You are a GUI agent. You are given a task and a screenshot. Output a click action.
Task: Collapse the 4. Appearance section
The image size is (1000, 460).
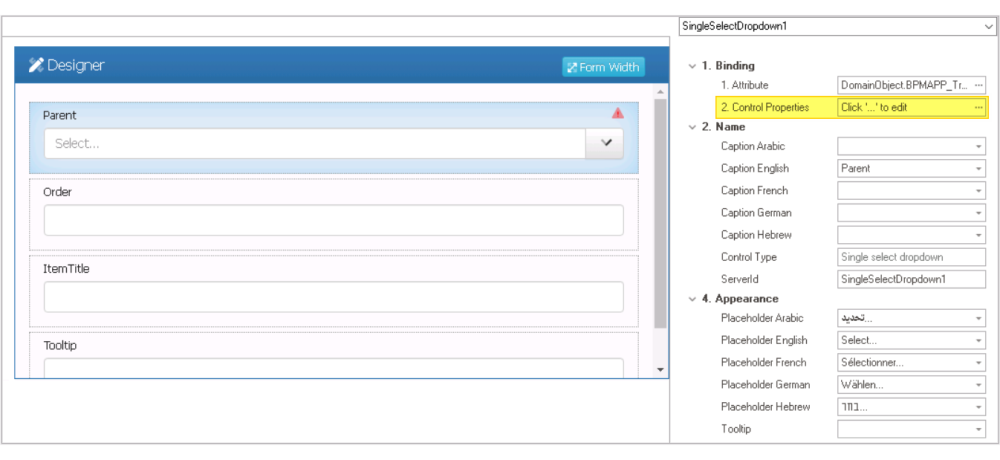click(693, 299)
